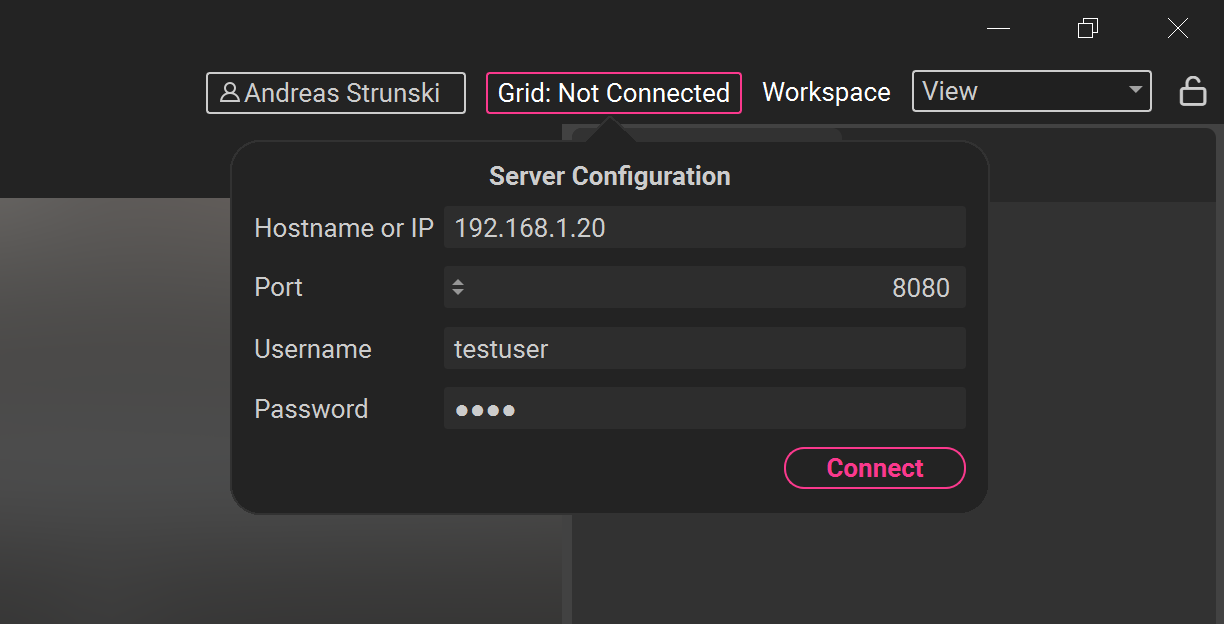Click the Workspace label text
The height and width of the screenshot is (624, 1224).
point(826,92)
